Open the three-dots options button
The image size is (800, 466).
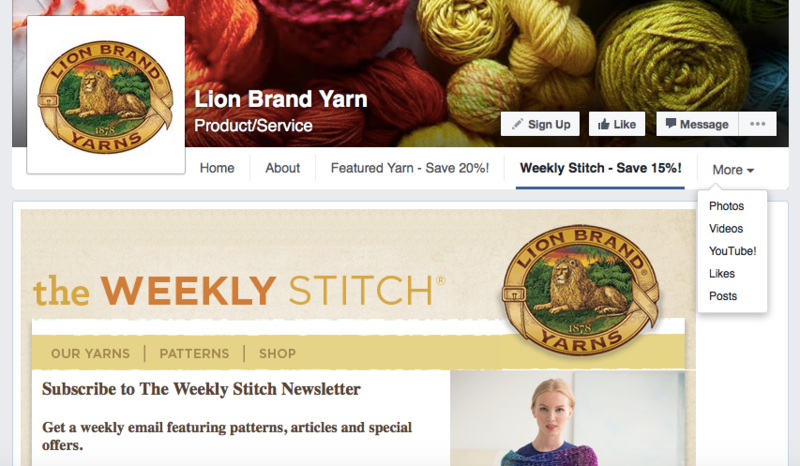[x=758, y=124]
